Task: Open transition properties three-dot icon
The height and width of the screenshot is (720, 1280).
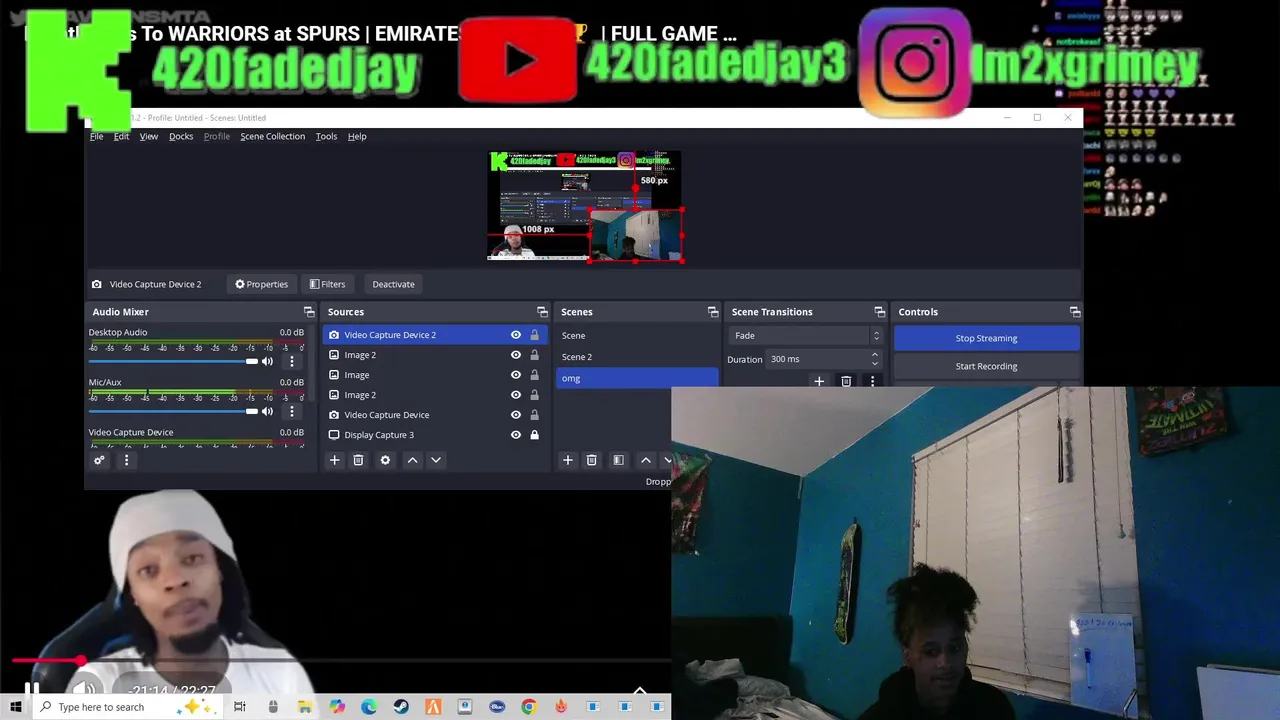Action: pos(872,381)
